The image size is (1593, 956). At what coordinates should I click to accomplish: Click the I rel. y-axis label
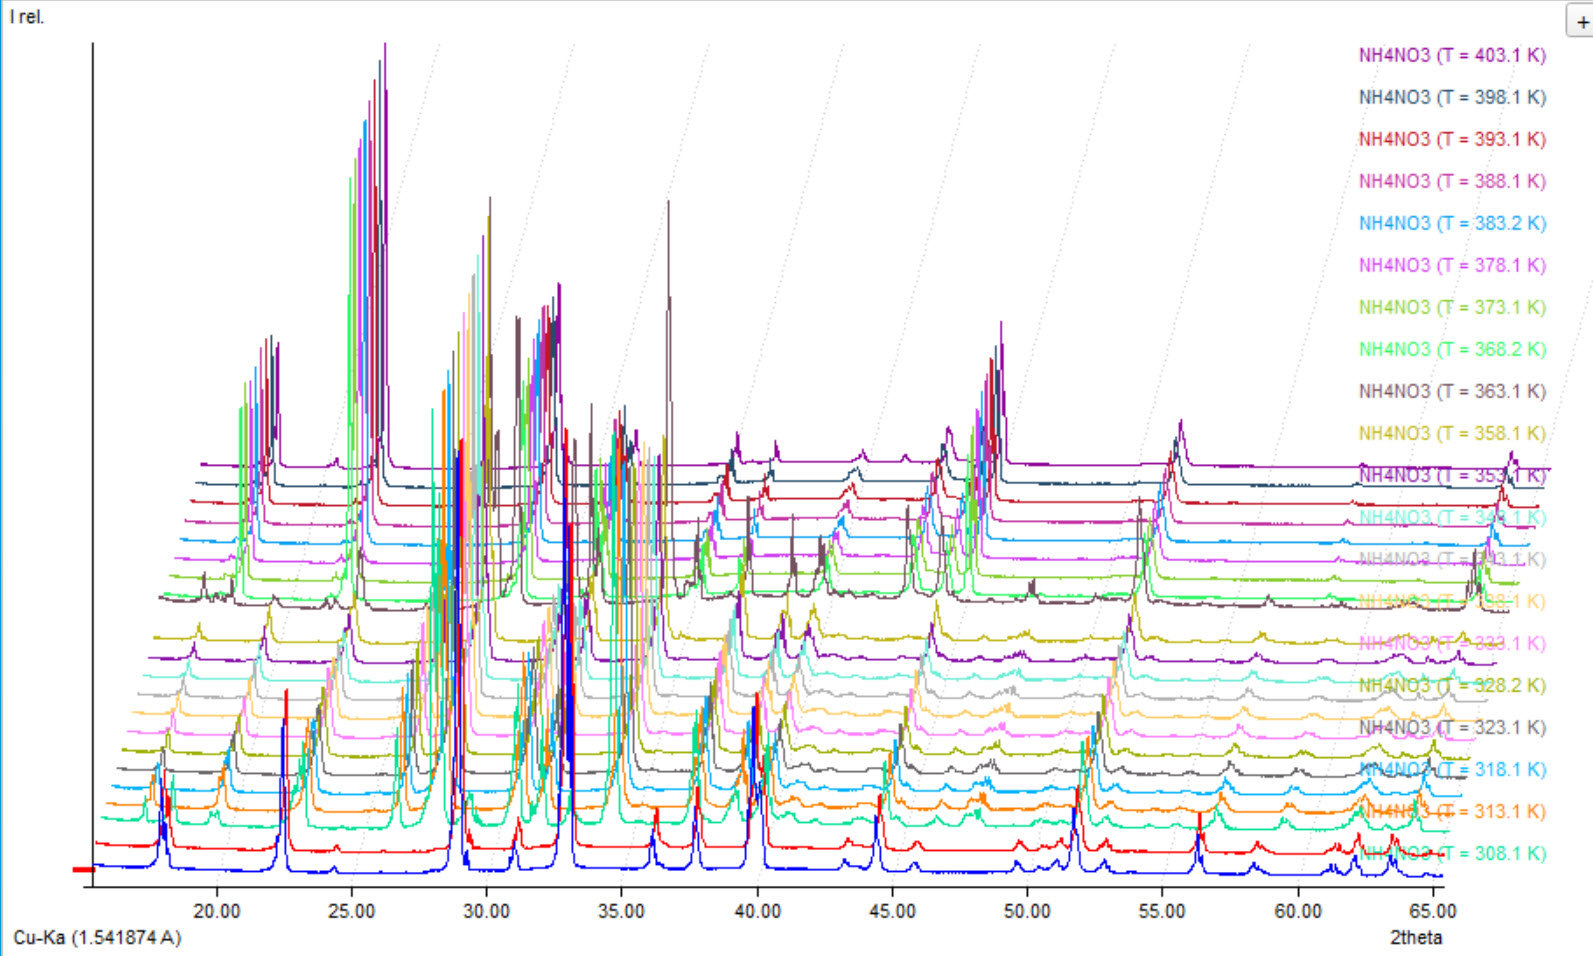pyautogui.click(x=27, y=17)
